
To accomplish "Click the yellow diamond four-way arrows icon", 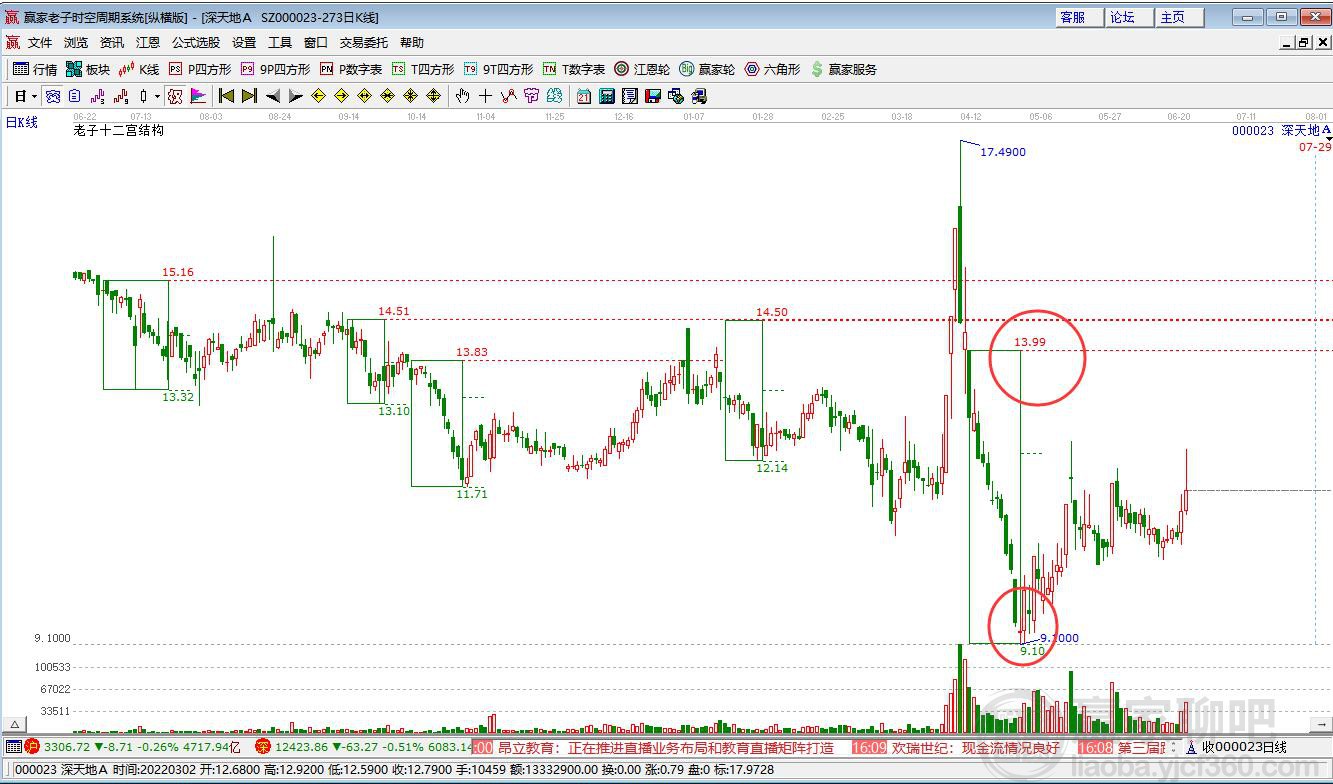I will [433, 96].
